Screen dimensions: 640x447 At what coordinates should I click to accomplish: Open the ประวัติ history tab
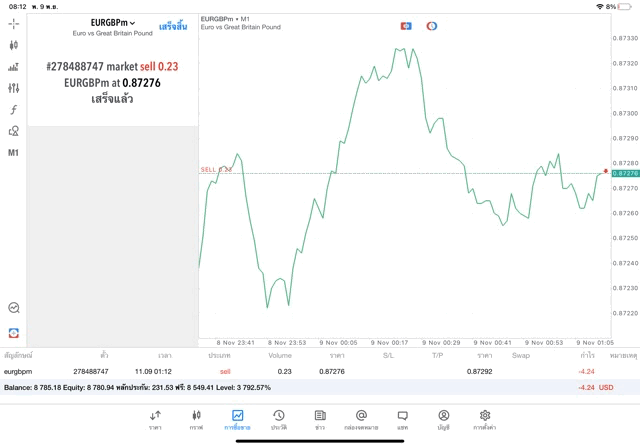(279, 420)
